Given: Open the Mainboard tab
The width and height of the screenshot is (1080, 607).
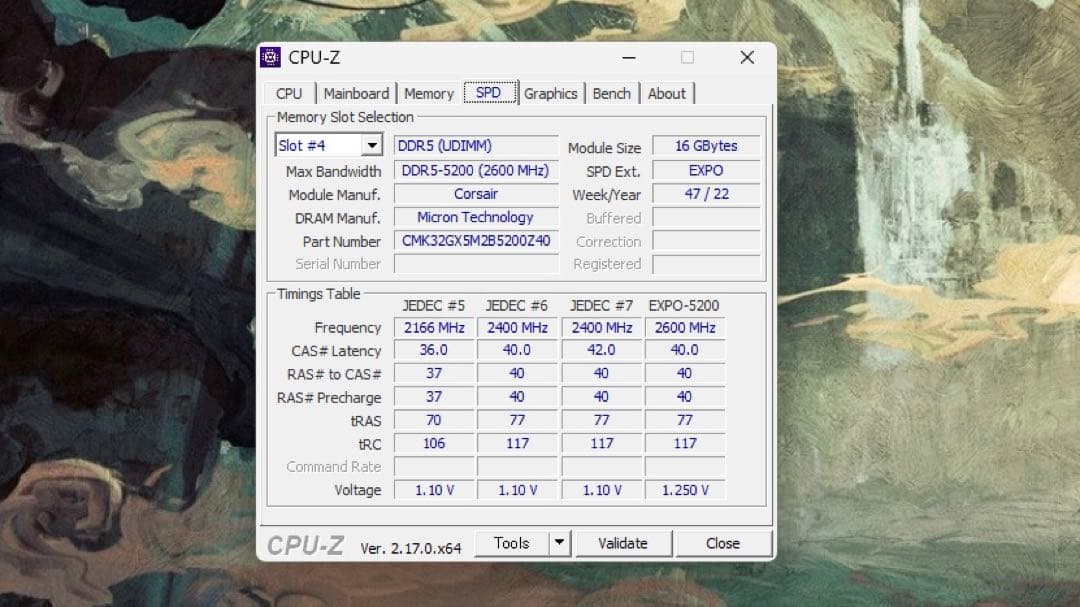Looking at the screenshot, I should point(356,94).
